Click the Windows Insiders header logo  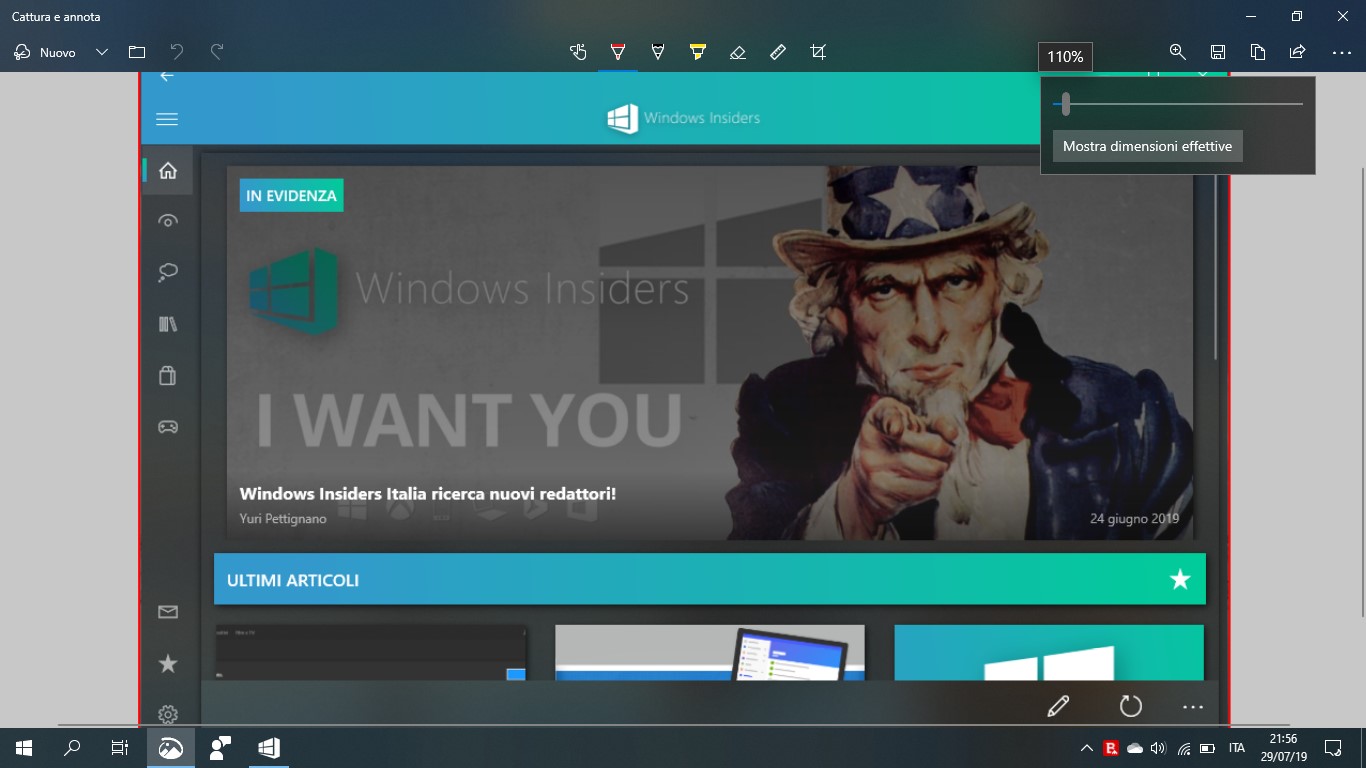coord(683,118)
